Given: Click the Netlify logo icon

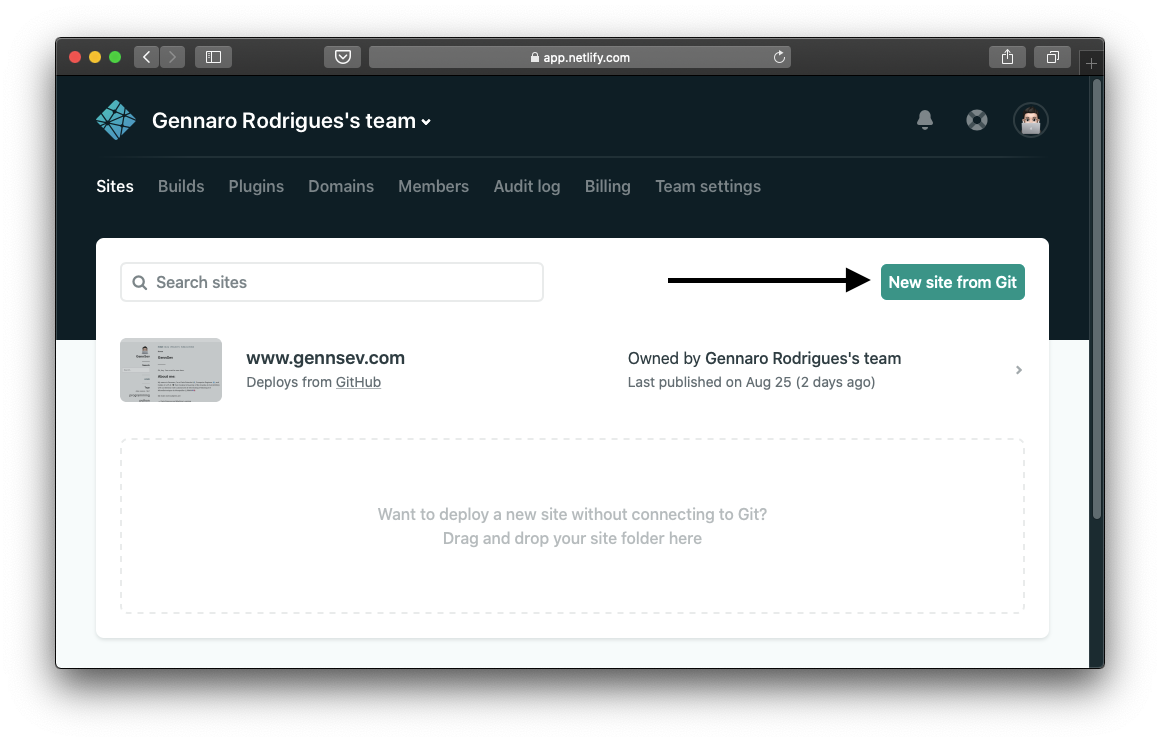Looking at the screenshot, I should click(116, 120).
